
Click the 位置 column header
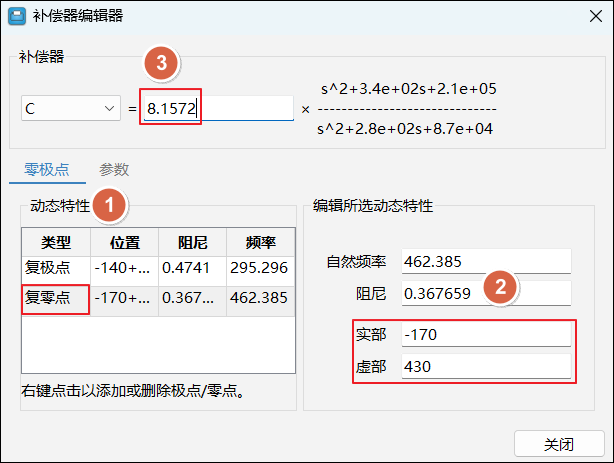[x=124, y=242]
